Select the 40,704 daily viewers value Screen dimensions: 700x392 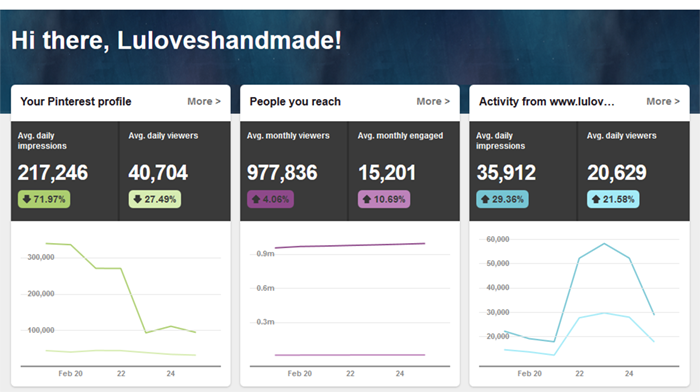coord(158,173)
